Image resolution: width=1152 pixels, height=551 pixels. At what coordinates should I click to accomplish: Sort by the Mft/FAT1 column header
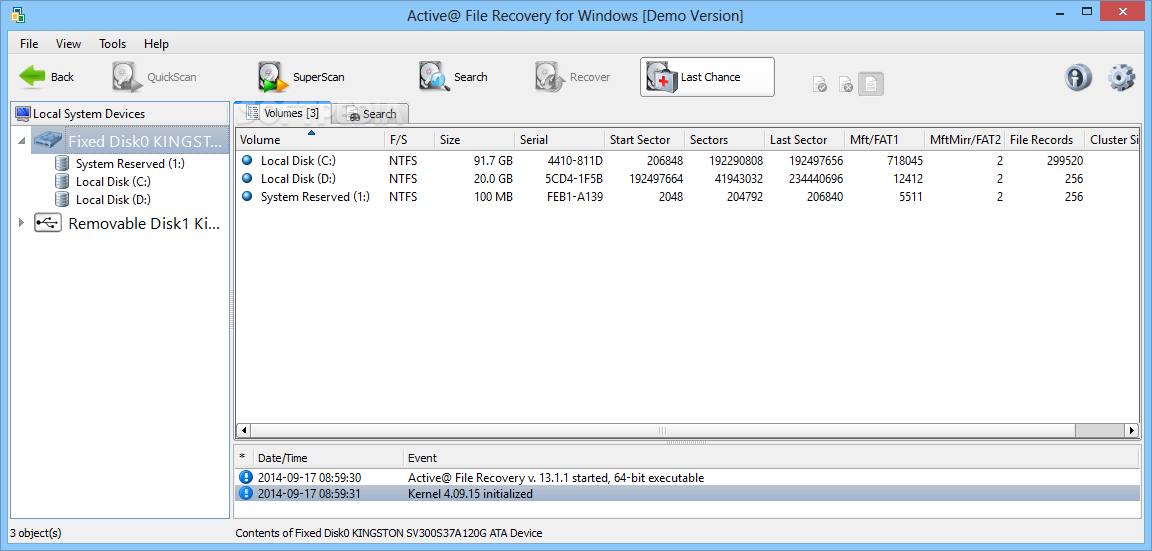[x=885, y=140]
